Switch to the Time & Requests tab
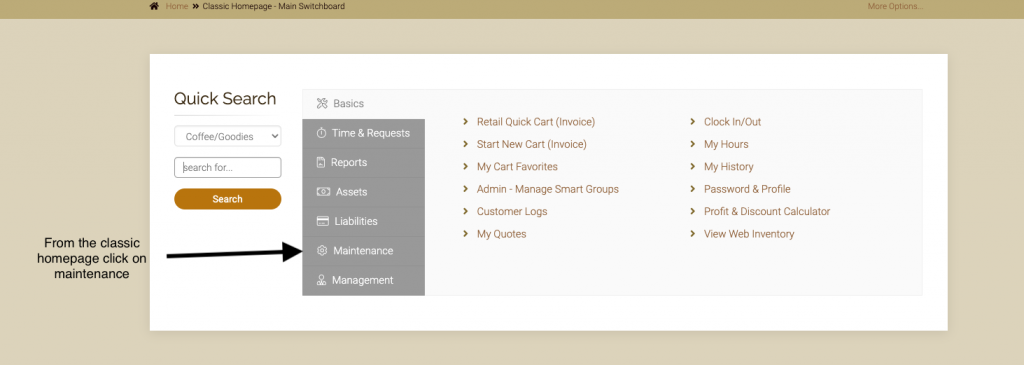The height and width of the screenshot is (365, 1024). click(364, 133)
